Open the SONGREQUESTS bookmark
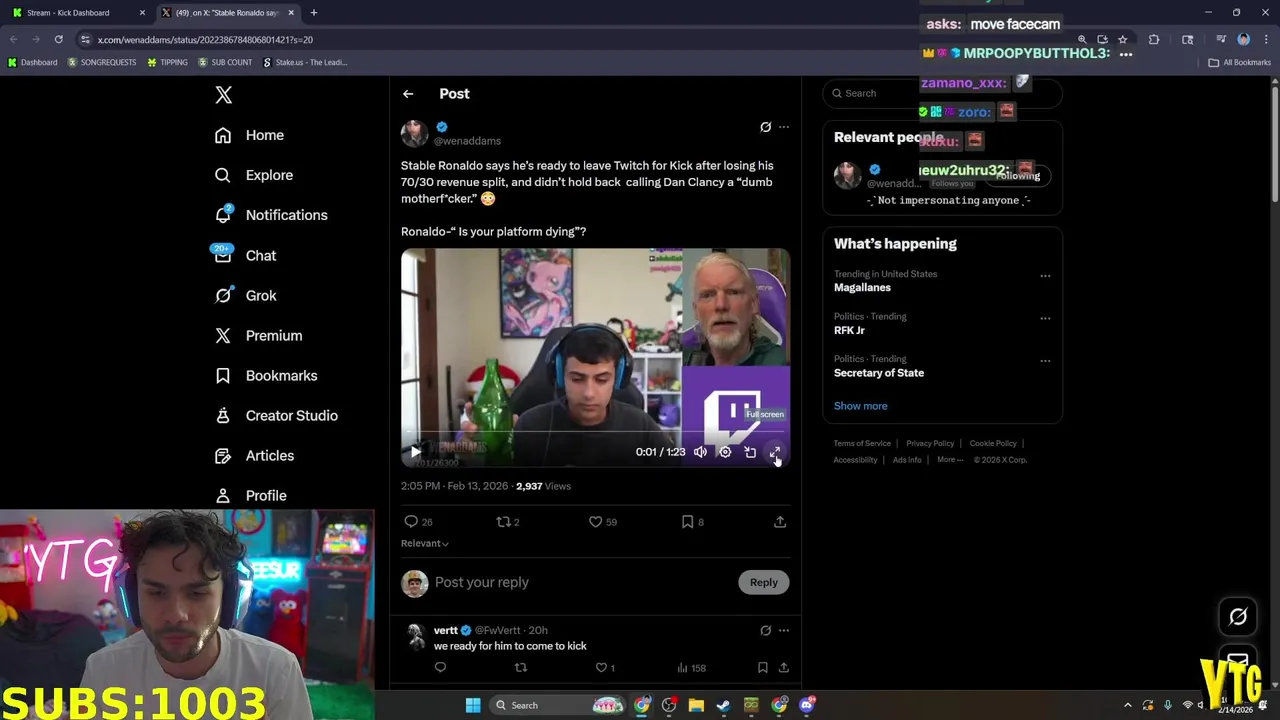Screen dimensions: 1280x720 point(102,62)
